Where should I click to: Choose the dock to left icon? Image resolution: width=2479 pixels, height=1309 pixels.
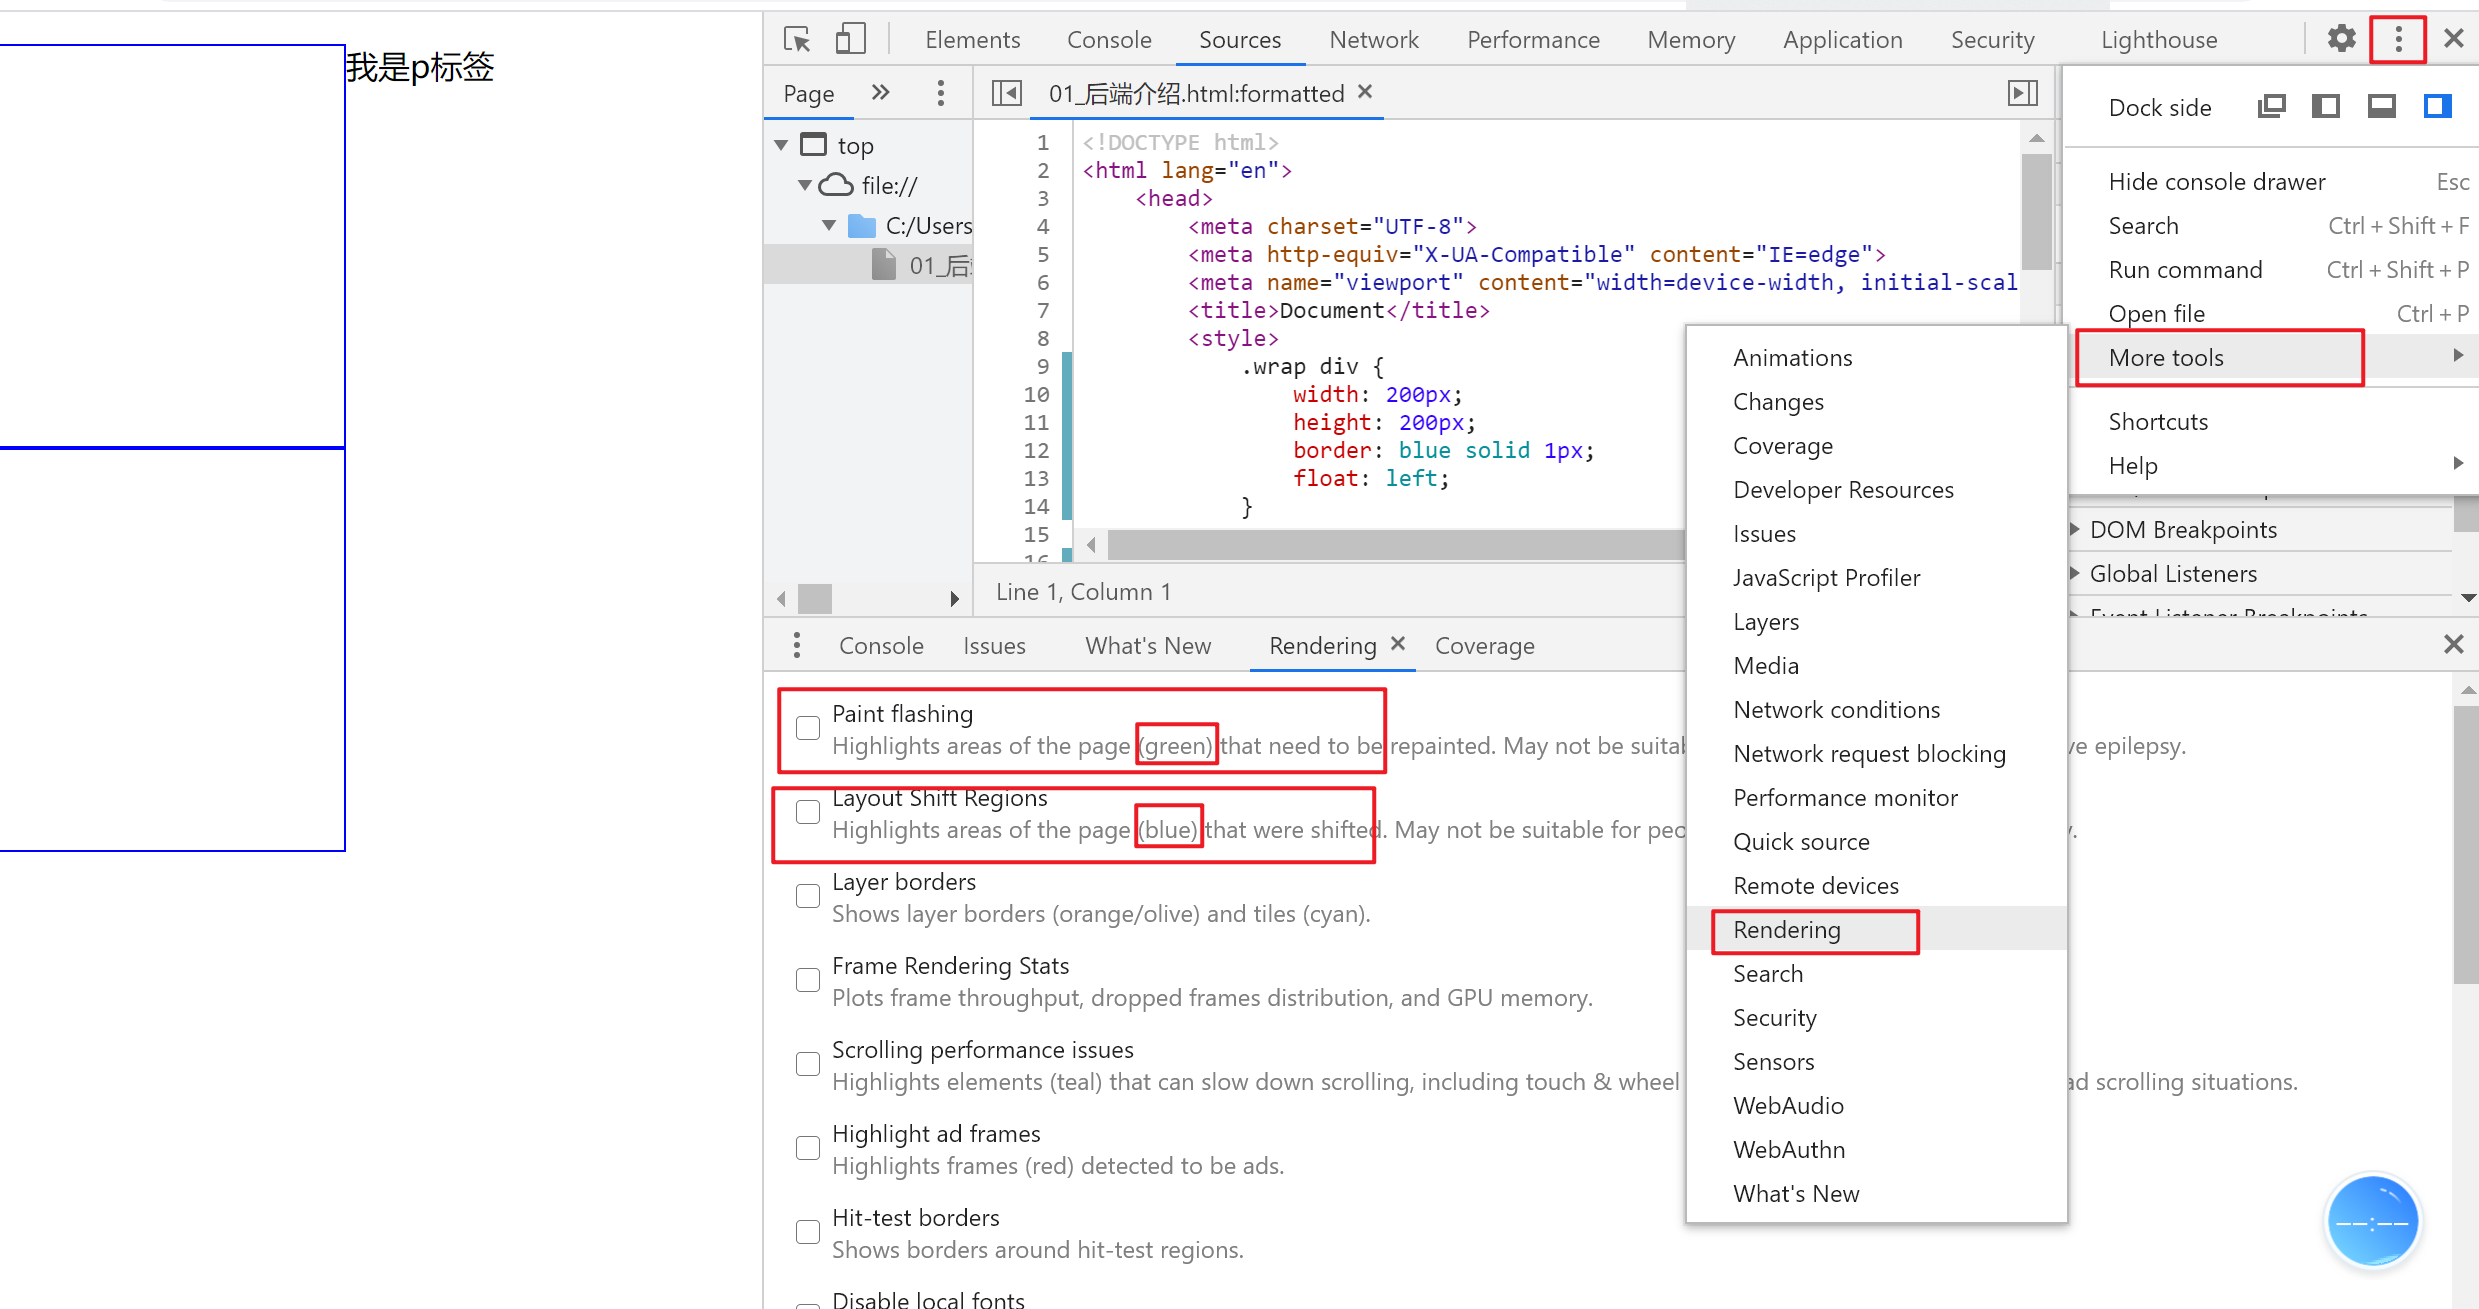[x=2326, y=106]
